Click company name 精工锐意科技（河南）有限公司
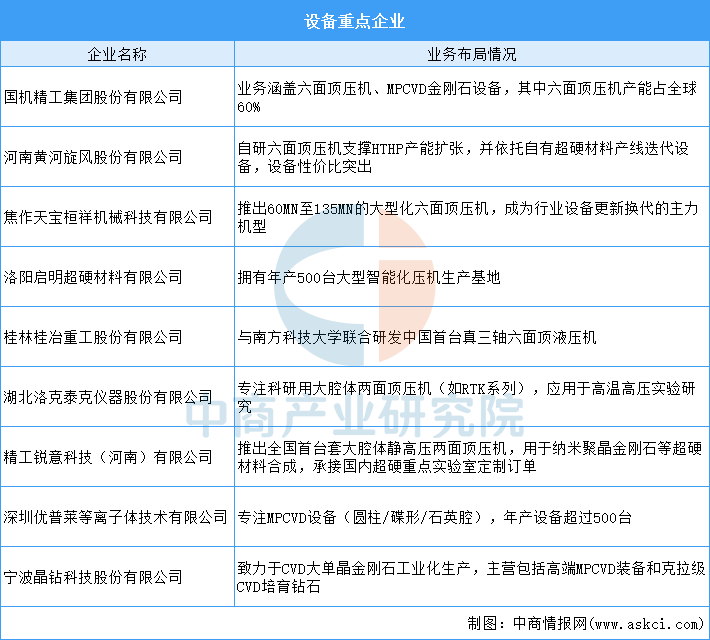The image size is (710, 640). 108,457
